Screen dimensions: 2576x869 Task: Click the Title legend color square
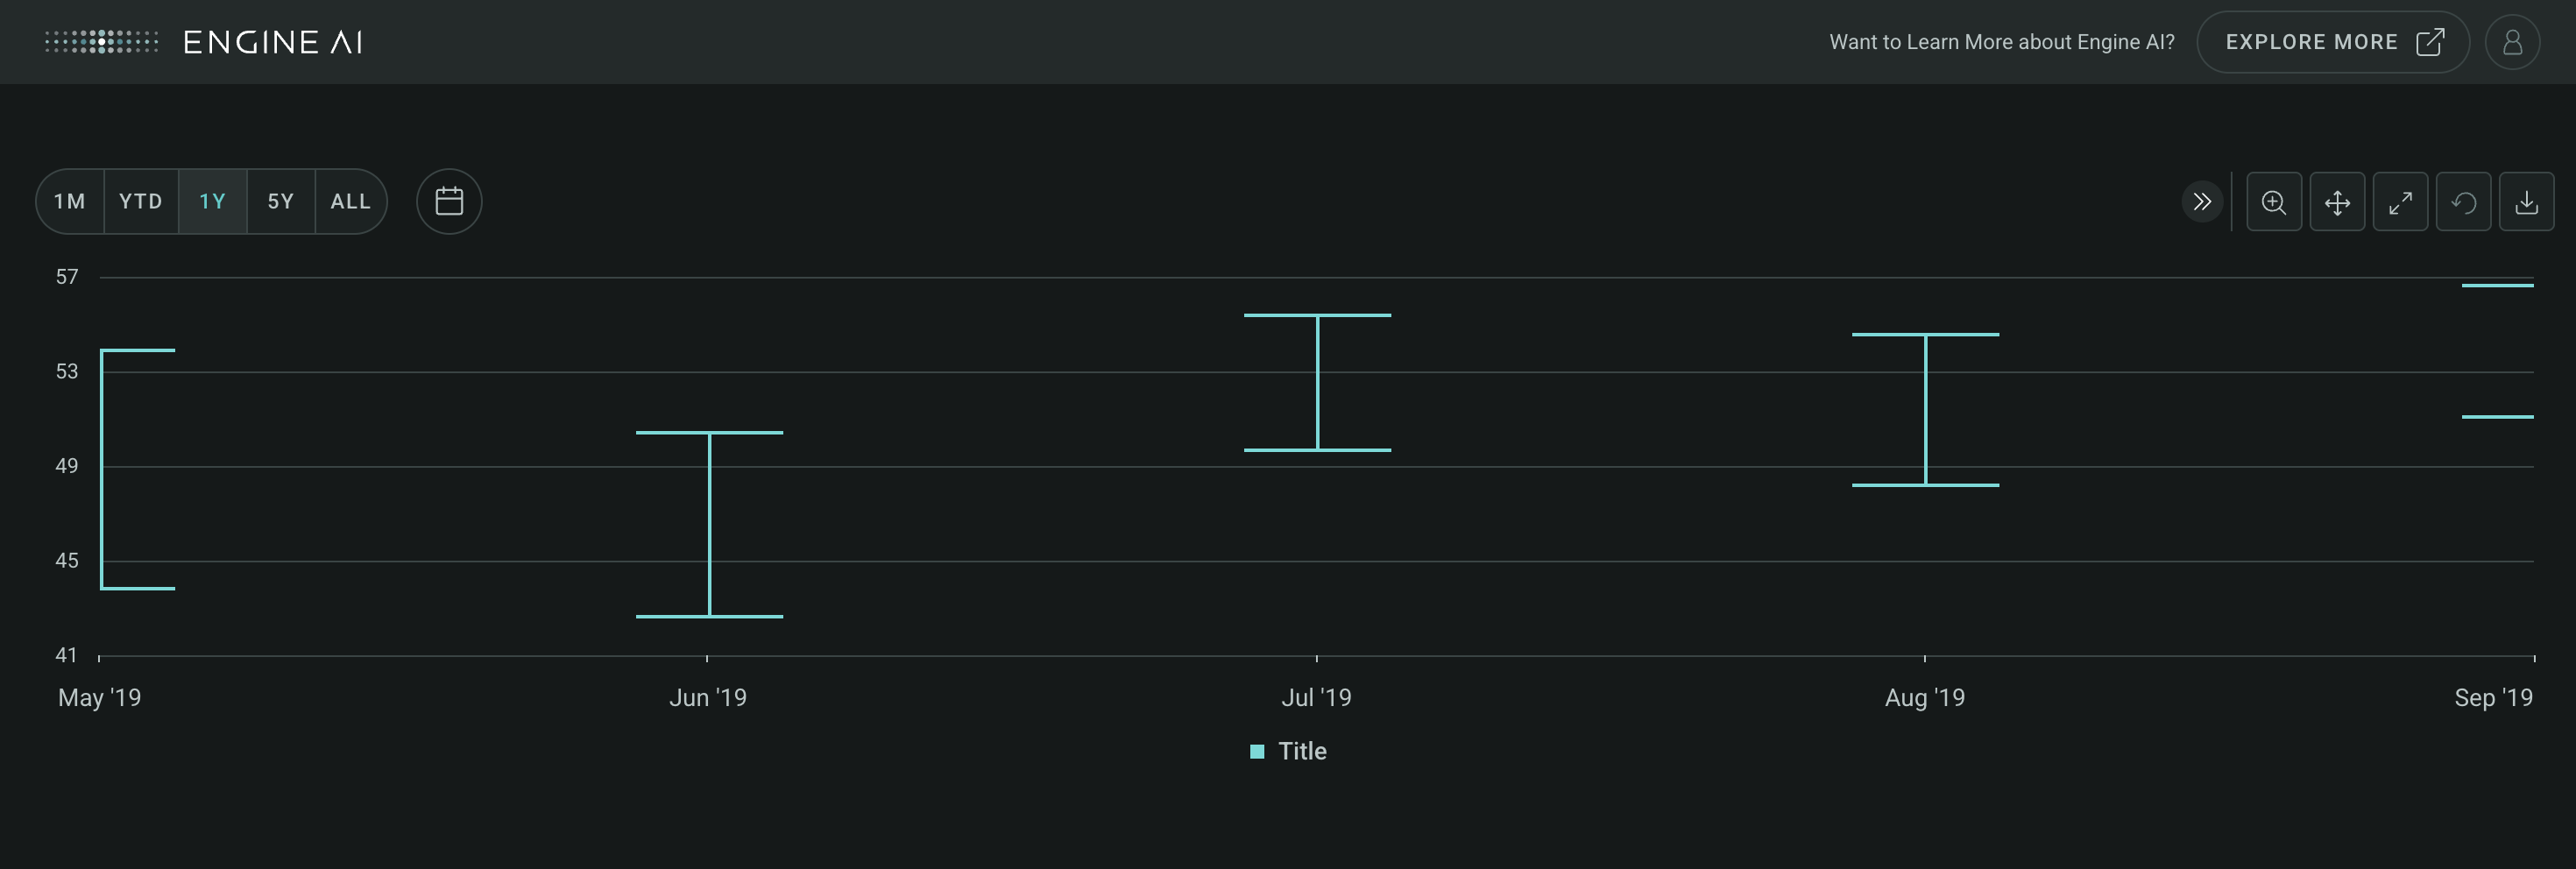1257,752
